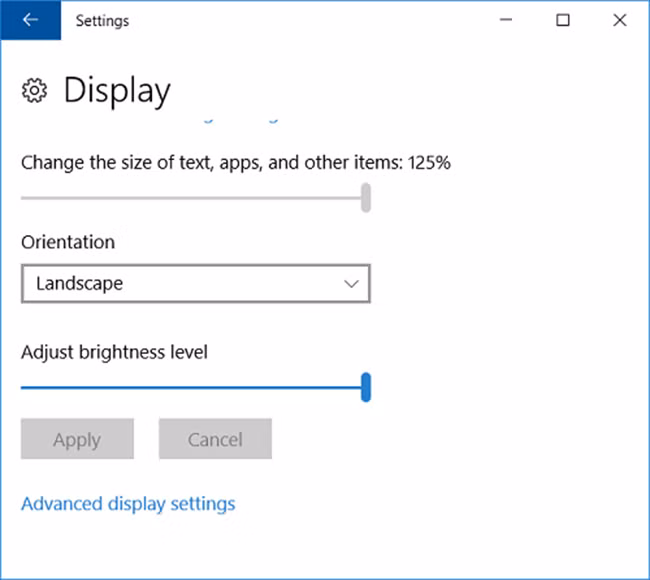The image size is (650, 580).
Task: Click the 'Change the size of text' label
Action: [x=235, y=163]
